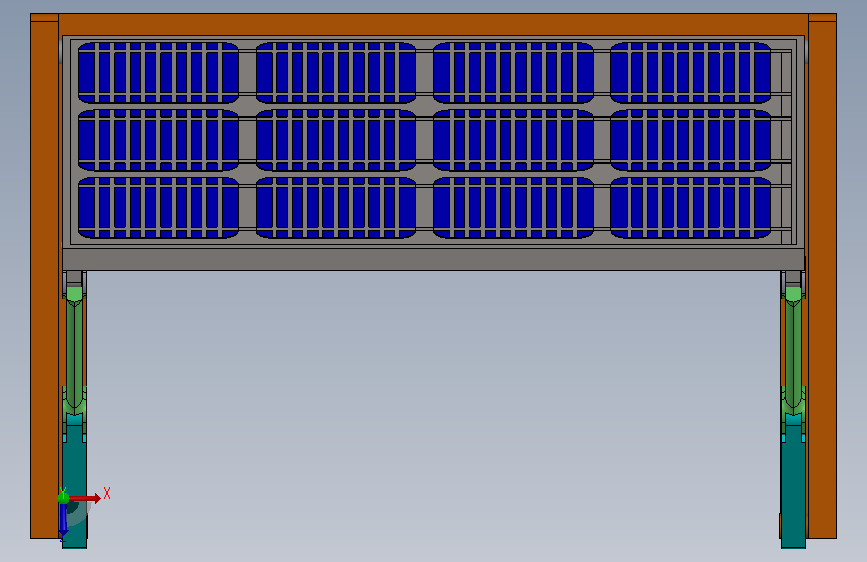Select the left orange vertical frame post

pyautogui.click(x=44, y=277)
